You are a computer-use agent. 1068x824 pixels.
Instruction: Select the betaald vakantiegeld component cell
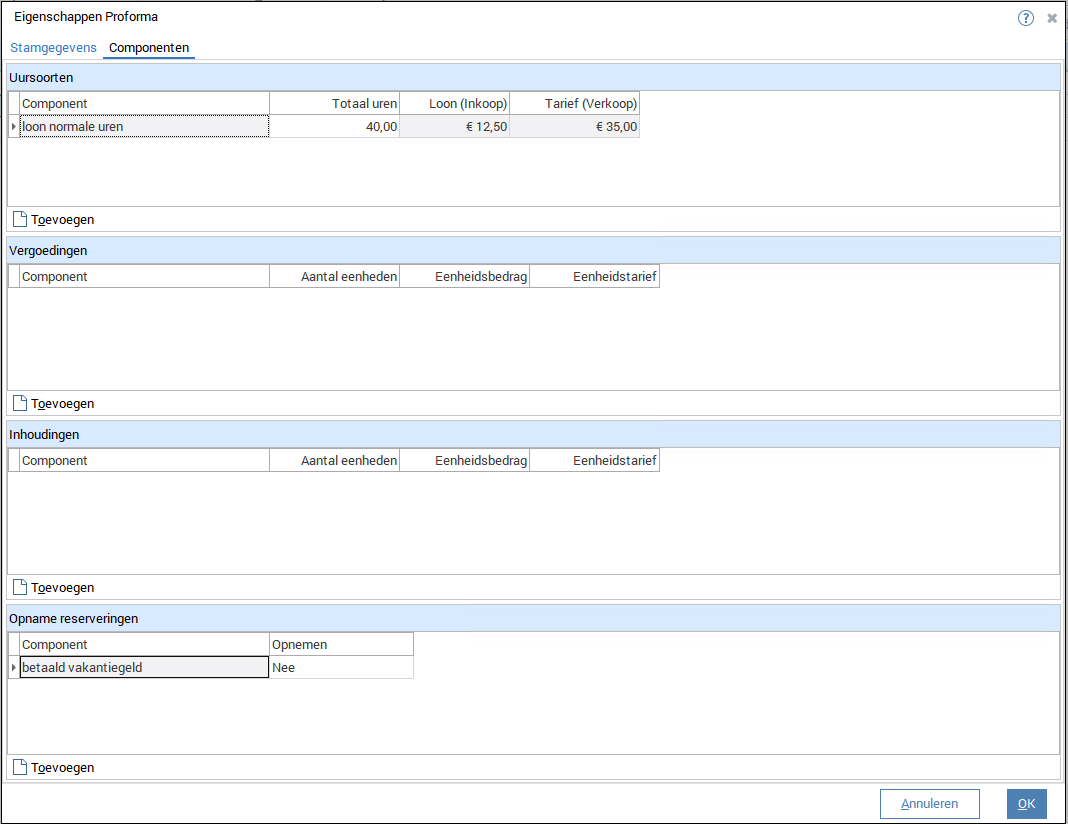click(x=144, y=667)
